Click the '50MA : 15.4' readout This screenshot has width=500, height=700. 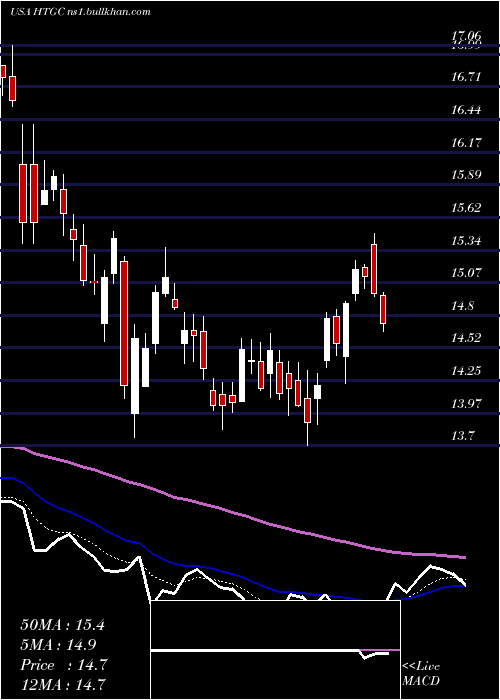[62, 625]
